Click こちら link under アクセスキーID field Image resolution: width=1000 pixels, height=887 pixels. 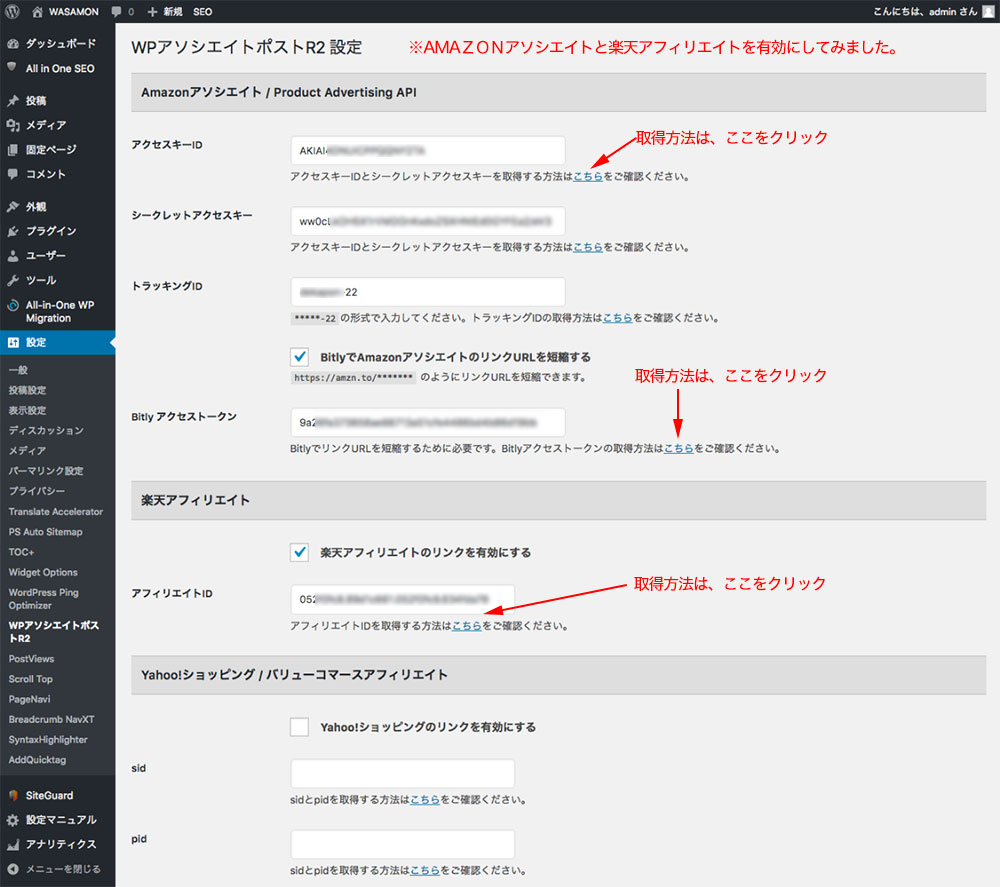tap(588, 177)
